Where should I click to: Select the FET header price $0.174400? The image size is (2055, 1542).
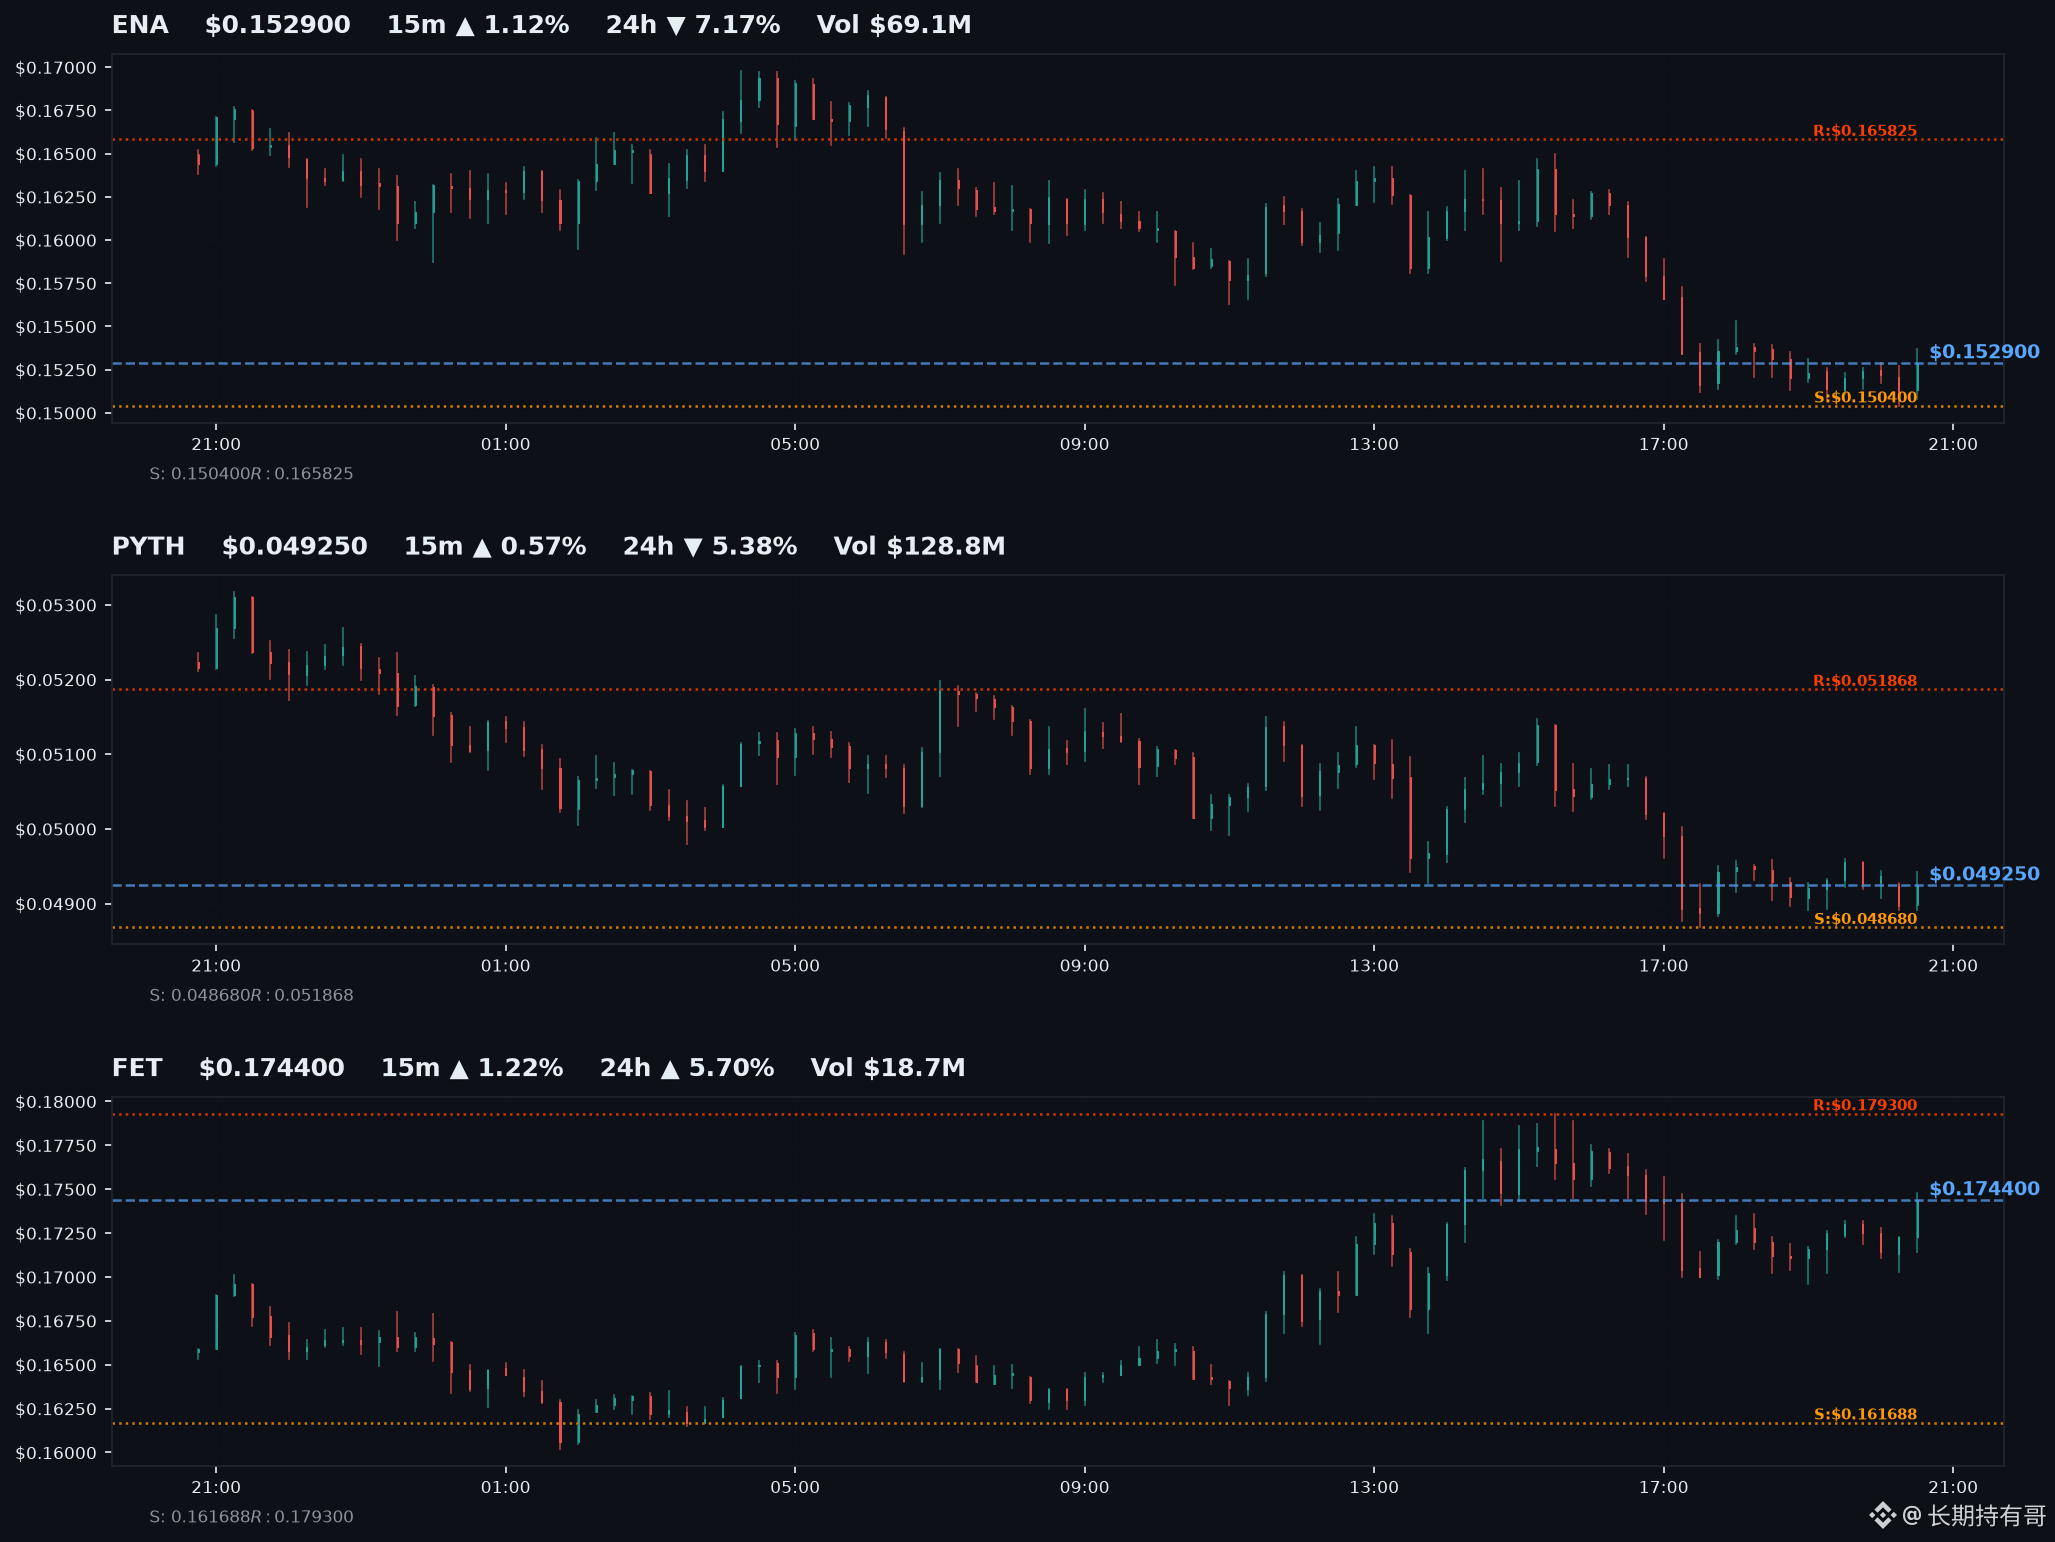(272, 1068)
